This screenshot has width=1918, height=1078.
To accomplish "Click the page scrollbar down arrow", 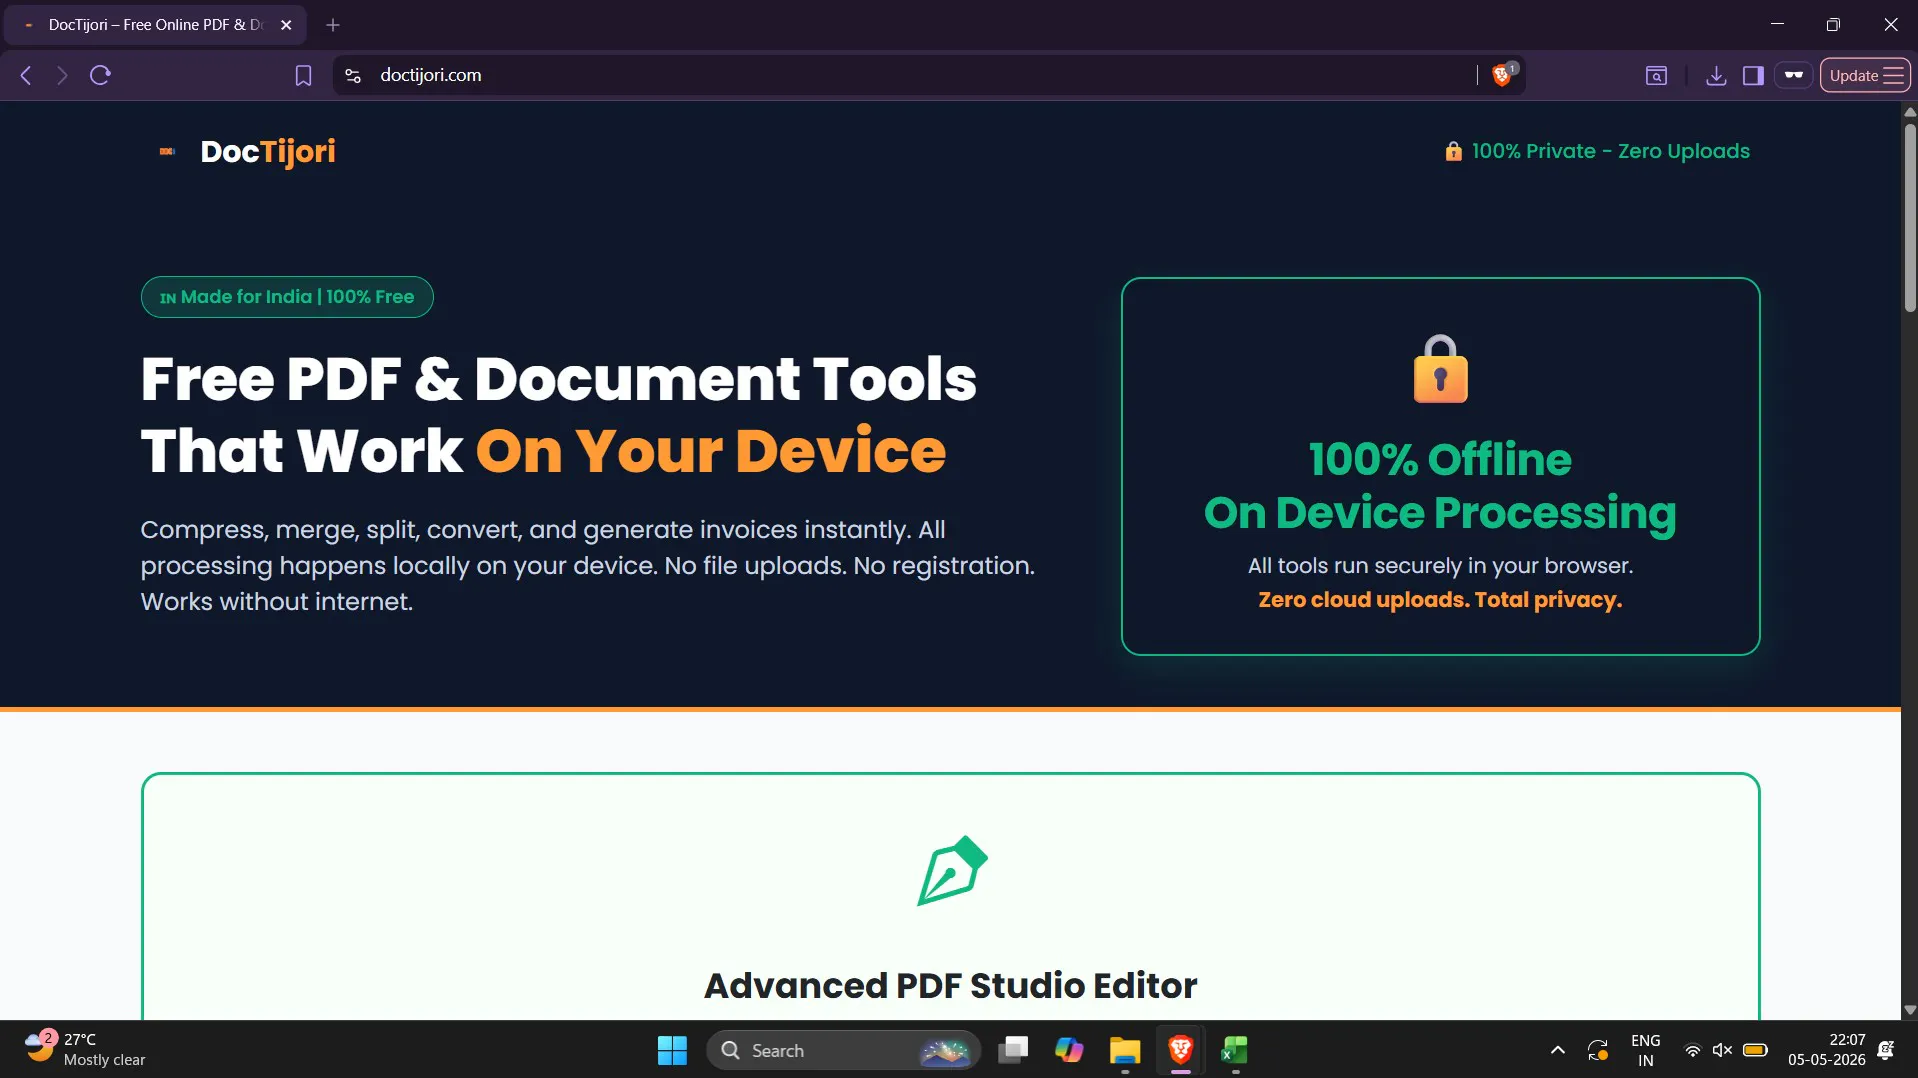I will [1909, 1010].
